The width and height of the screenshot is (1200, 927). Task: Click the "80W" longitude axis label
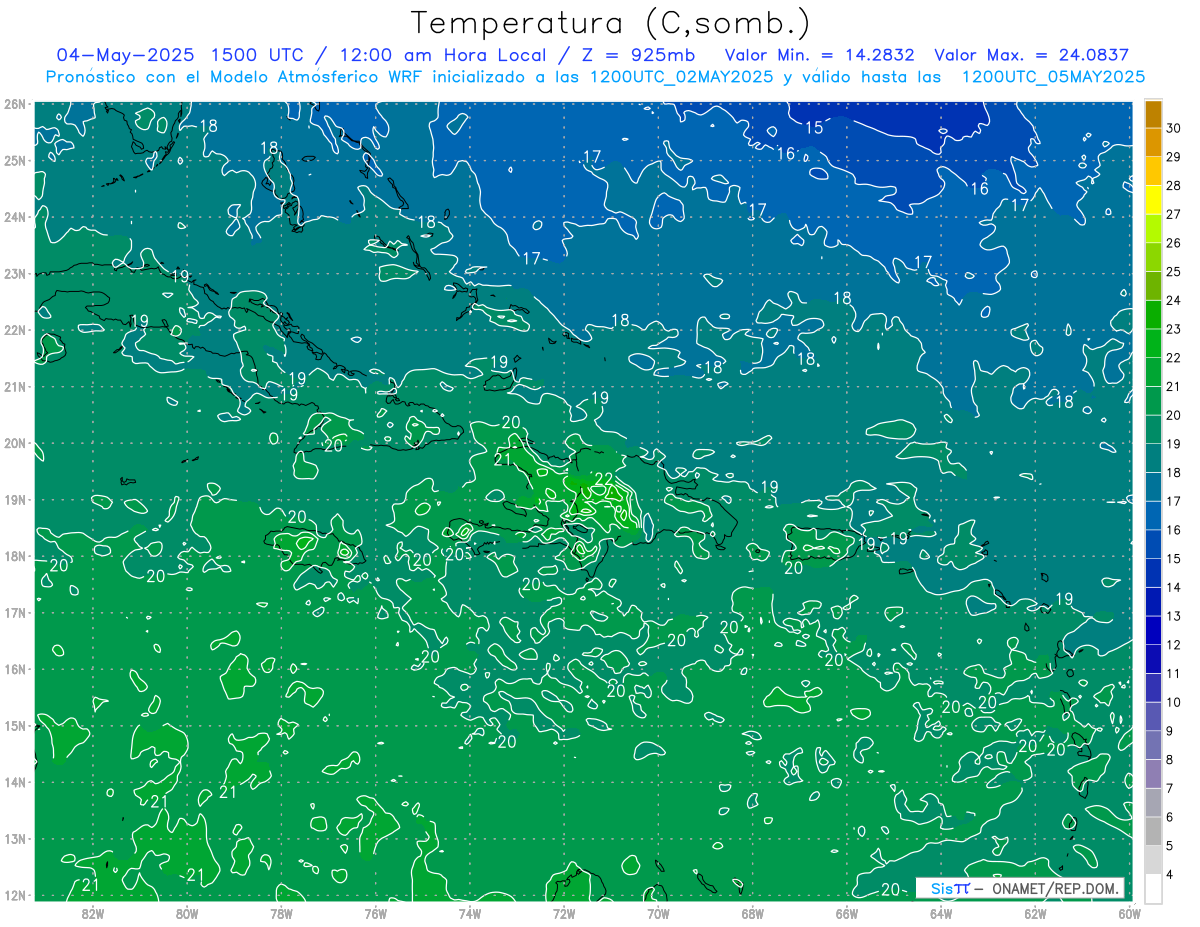pos(187,912)
